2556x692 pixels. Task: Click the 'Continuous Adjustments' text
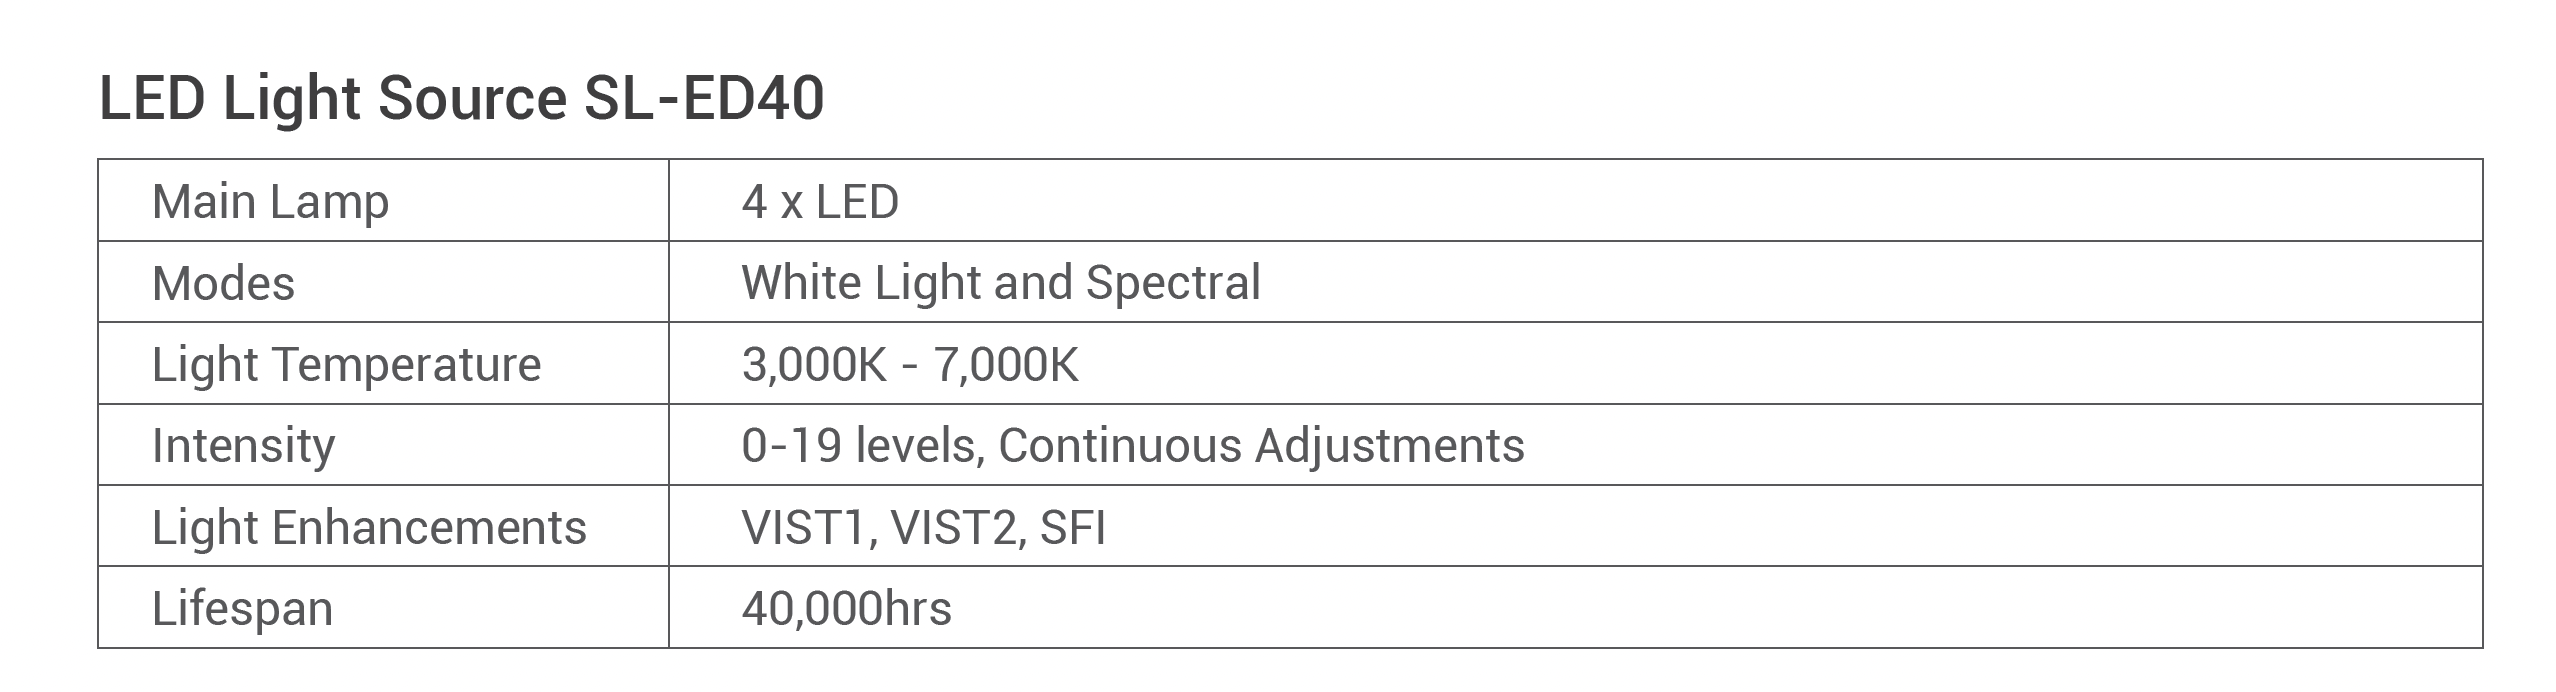coord(1261,446)
